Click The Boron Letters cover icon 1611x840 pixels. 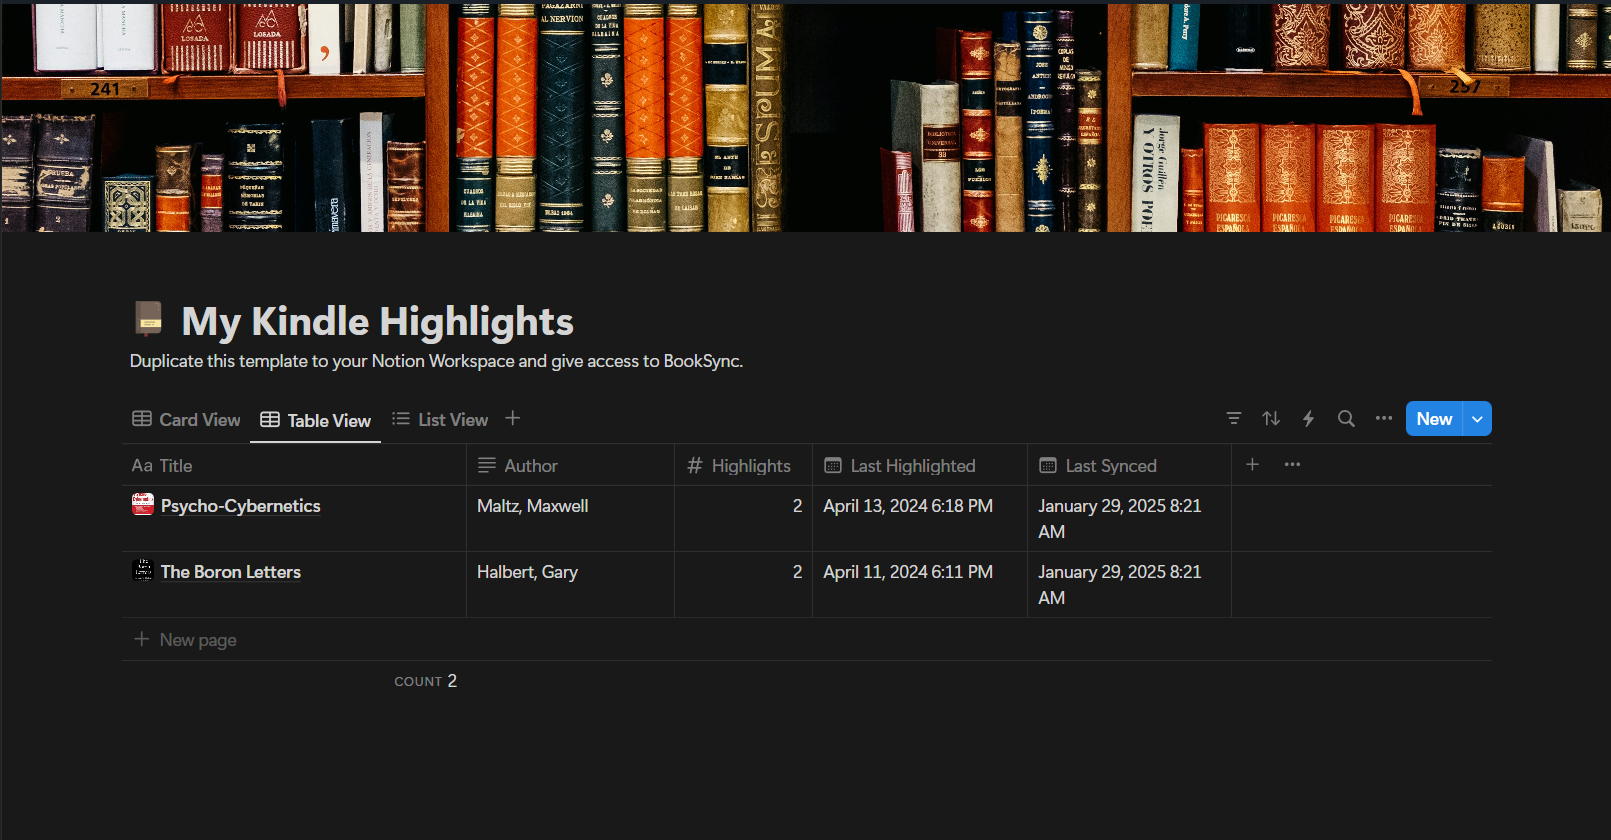pyautogui.click(x=143, y=570)
